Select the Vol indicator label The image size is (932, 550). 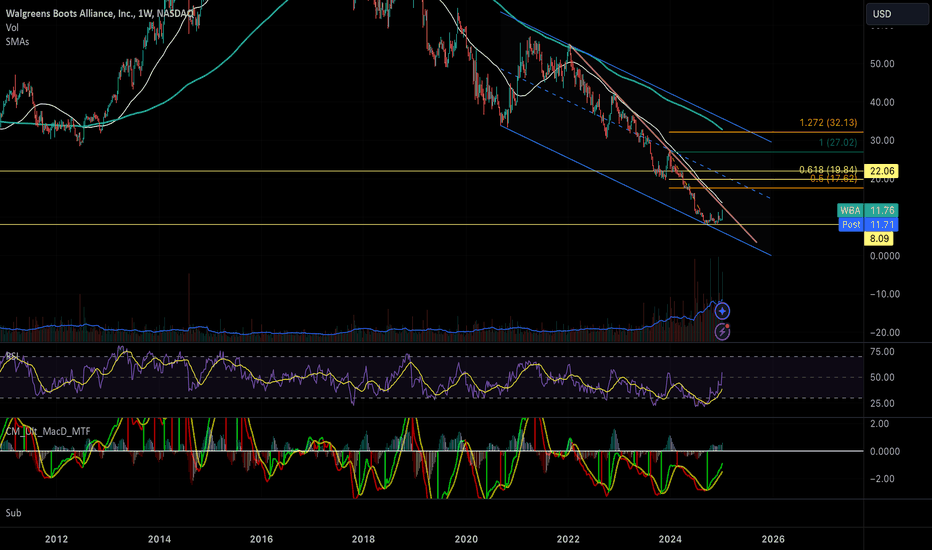click(x=12, y=27)
